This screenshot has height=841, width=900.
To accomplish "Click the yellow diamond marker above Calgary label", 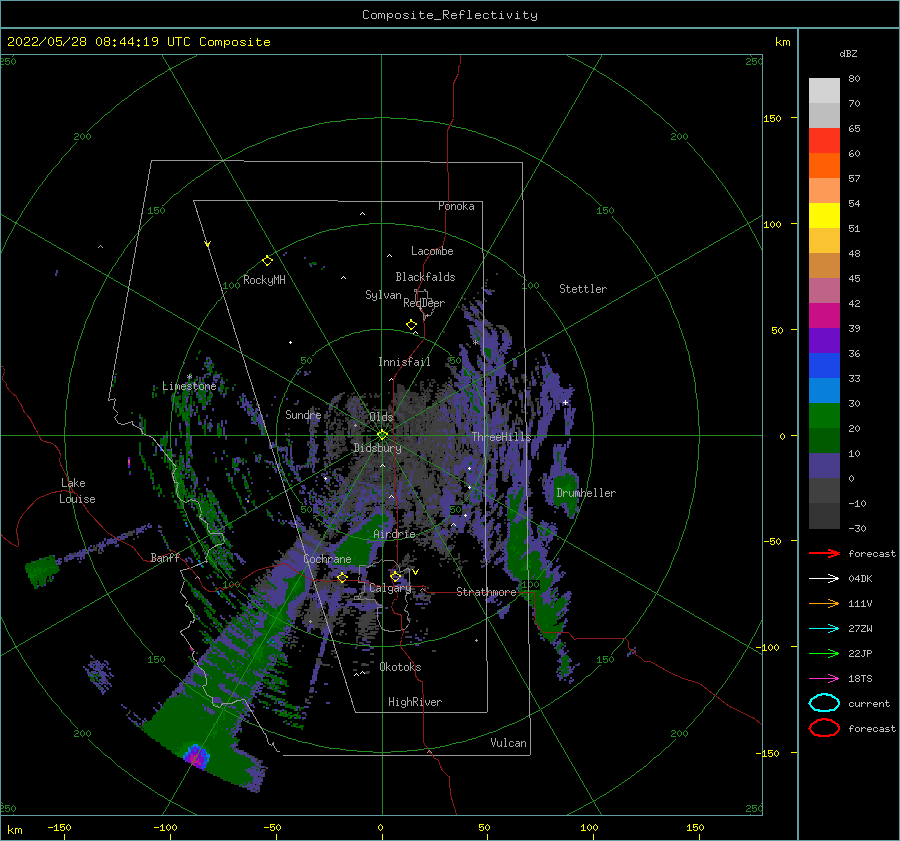I will (x=395, y=576).
